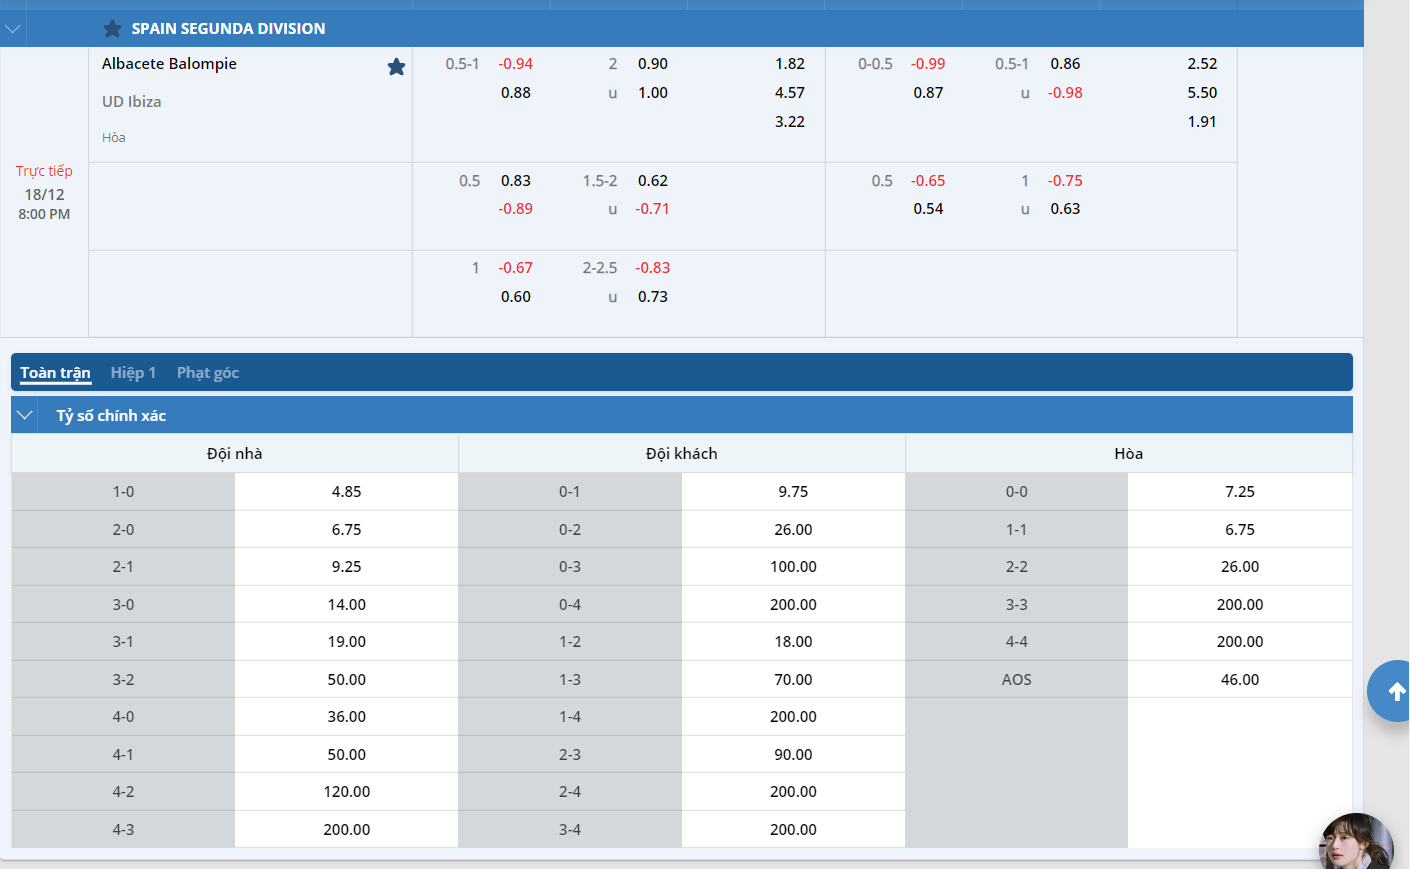1410x869 pixels.
Task: Select first-half over odds 0.86
Action: coord(1065,64)
